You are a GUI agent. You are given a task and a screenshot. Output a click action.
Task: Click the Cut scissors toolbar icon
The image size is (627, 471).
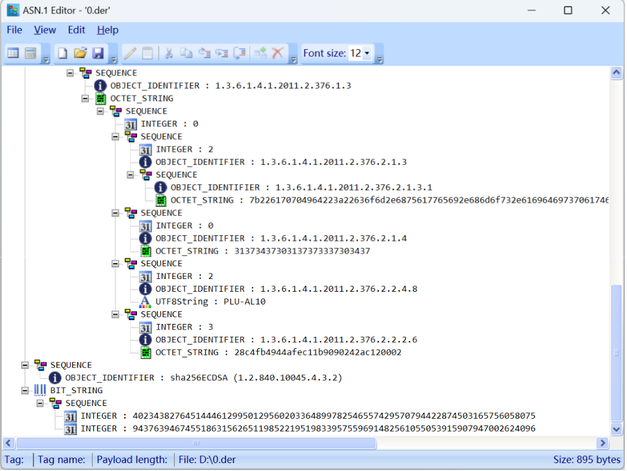(x=169, y=53)
